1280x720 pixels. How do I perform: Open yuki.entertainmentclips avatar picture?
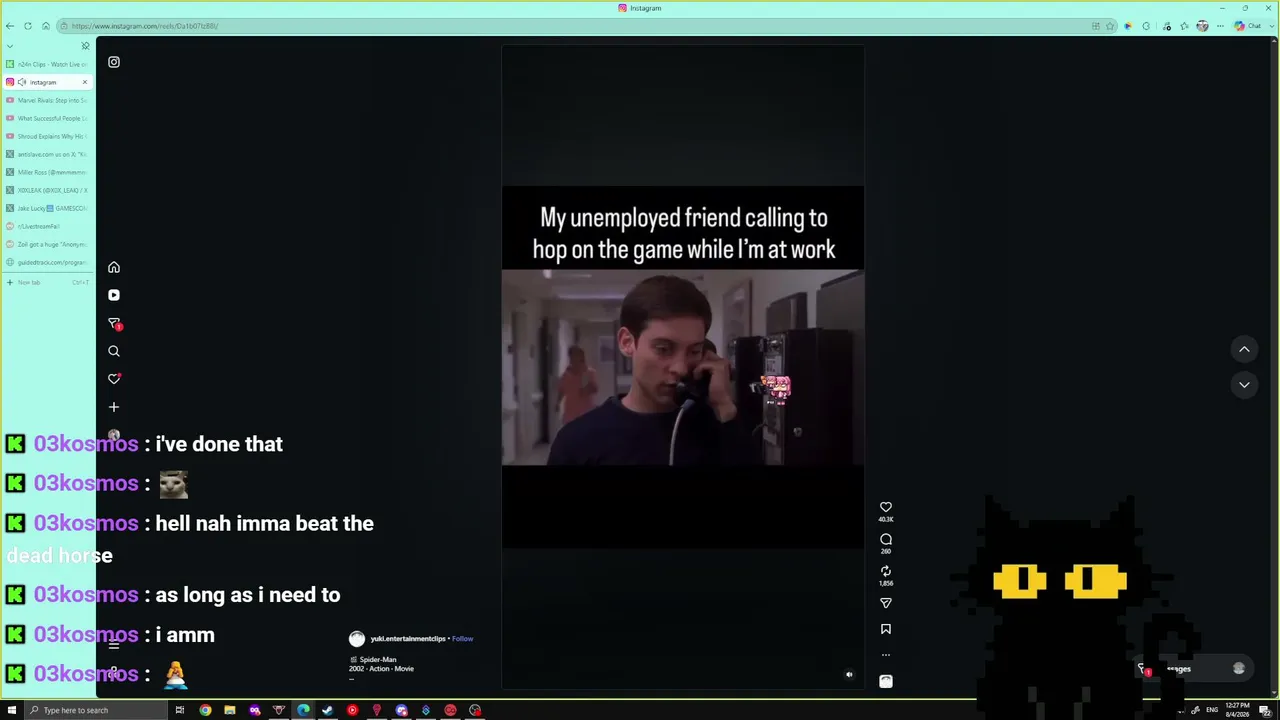[357, 639]
